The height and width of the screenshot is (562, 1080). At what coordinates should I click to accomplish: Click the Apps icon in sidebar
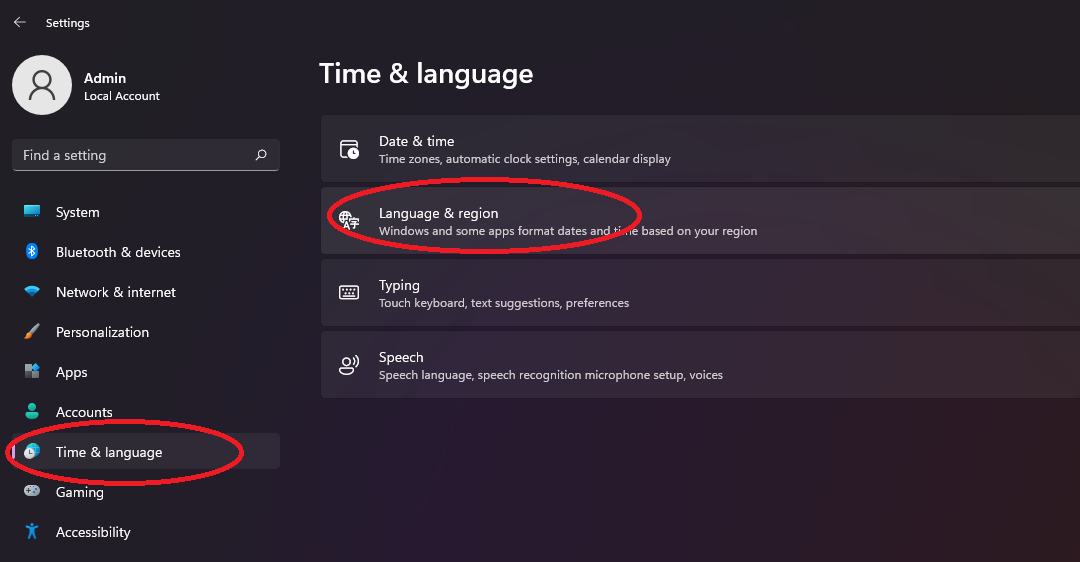coord(32,371)
